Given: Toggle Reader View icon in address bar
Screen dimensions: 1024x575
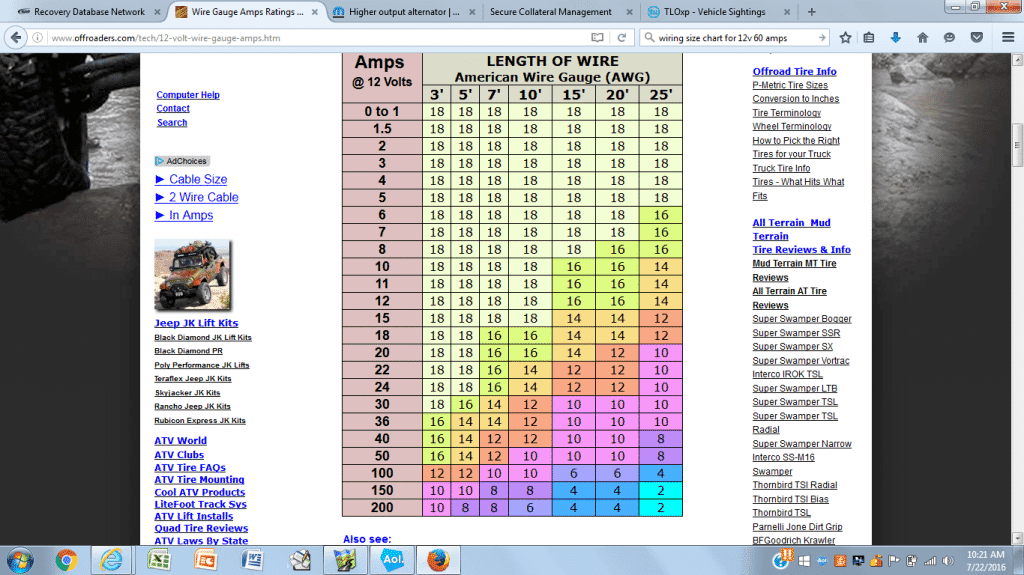Looking at the screenshot, I should pos(597,38).
